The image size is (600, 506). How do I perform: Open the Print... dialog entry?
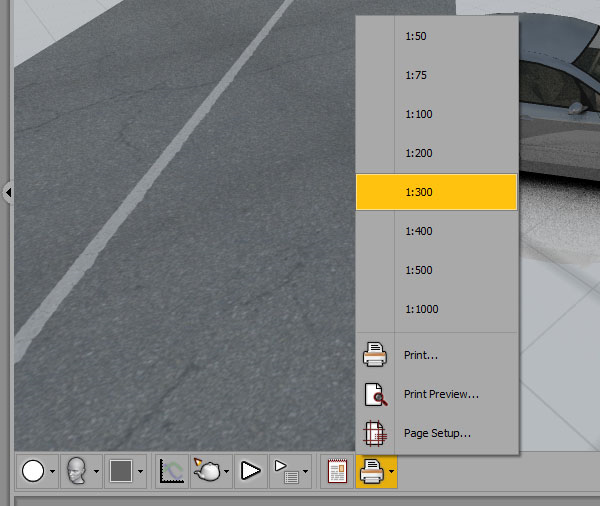click(x=437, y=355)
